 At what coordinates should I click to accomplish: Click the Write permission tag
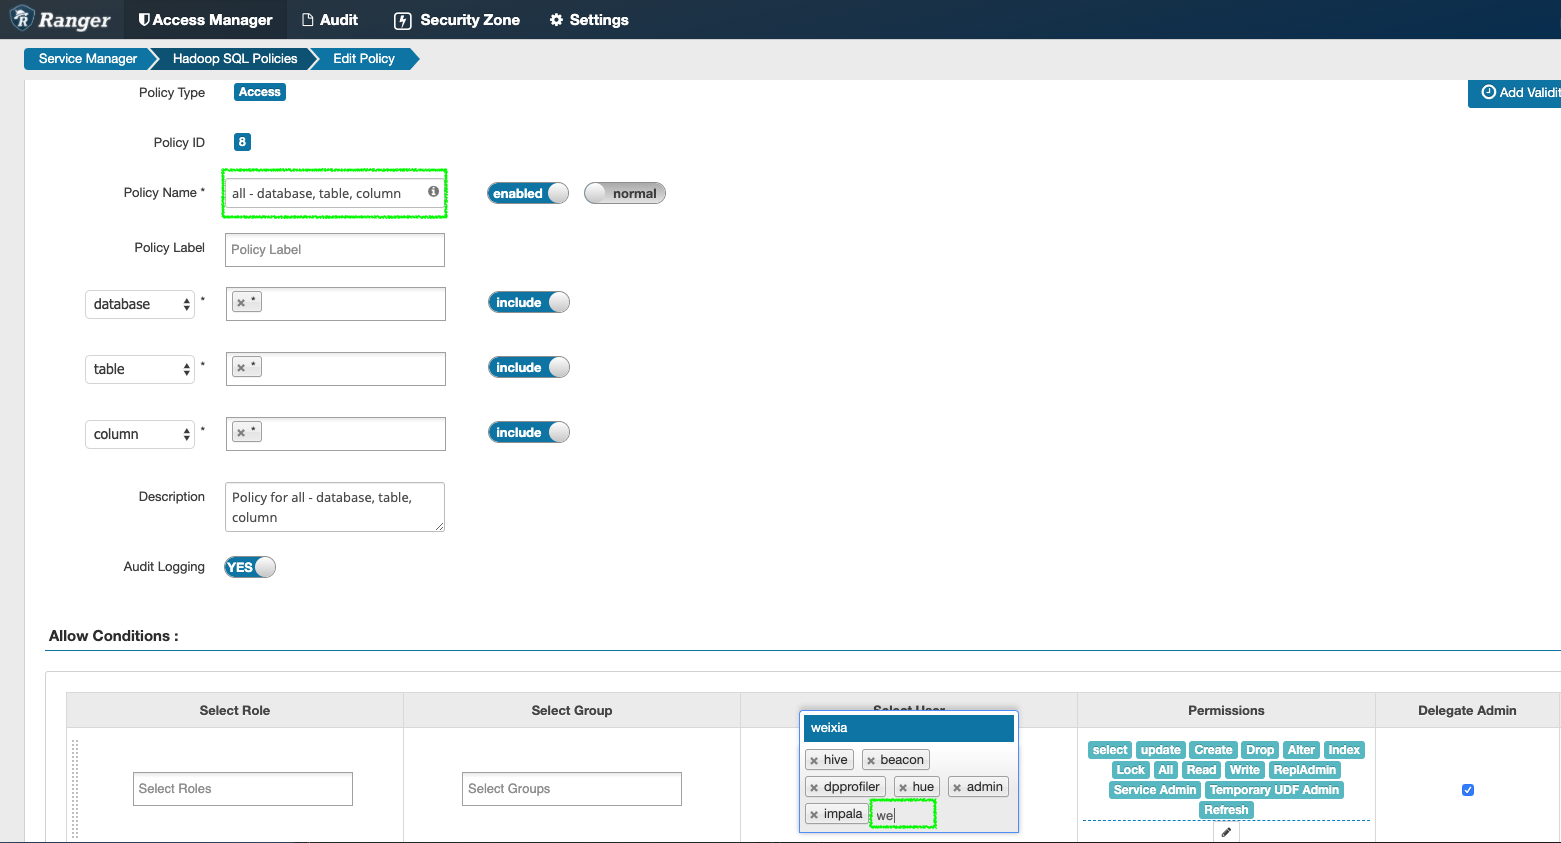(1245, 770)
